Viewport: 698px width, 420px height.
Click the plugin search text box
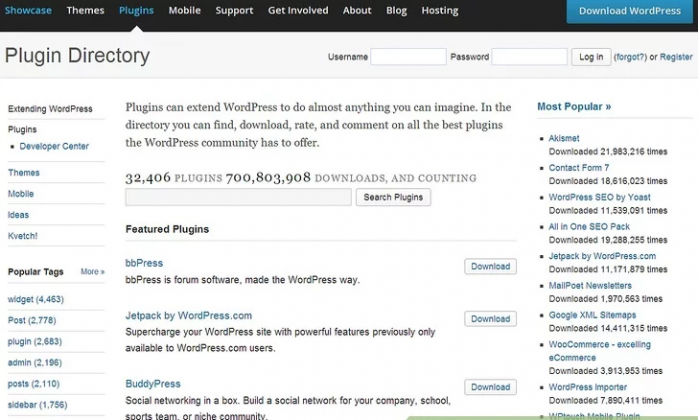coord(238,197)
